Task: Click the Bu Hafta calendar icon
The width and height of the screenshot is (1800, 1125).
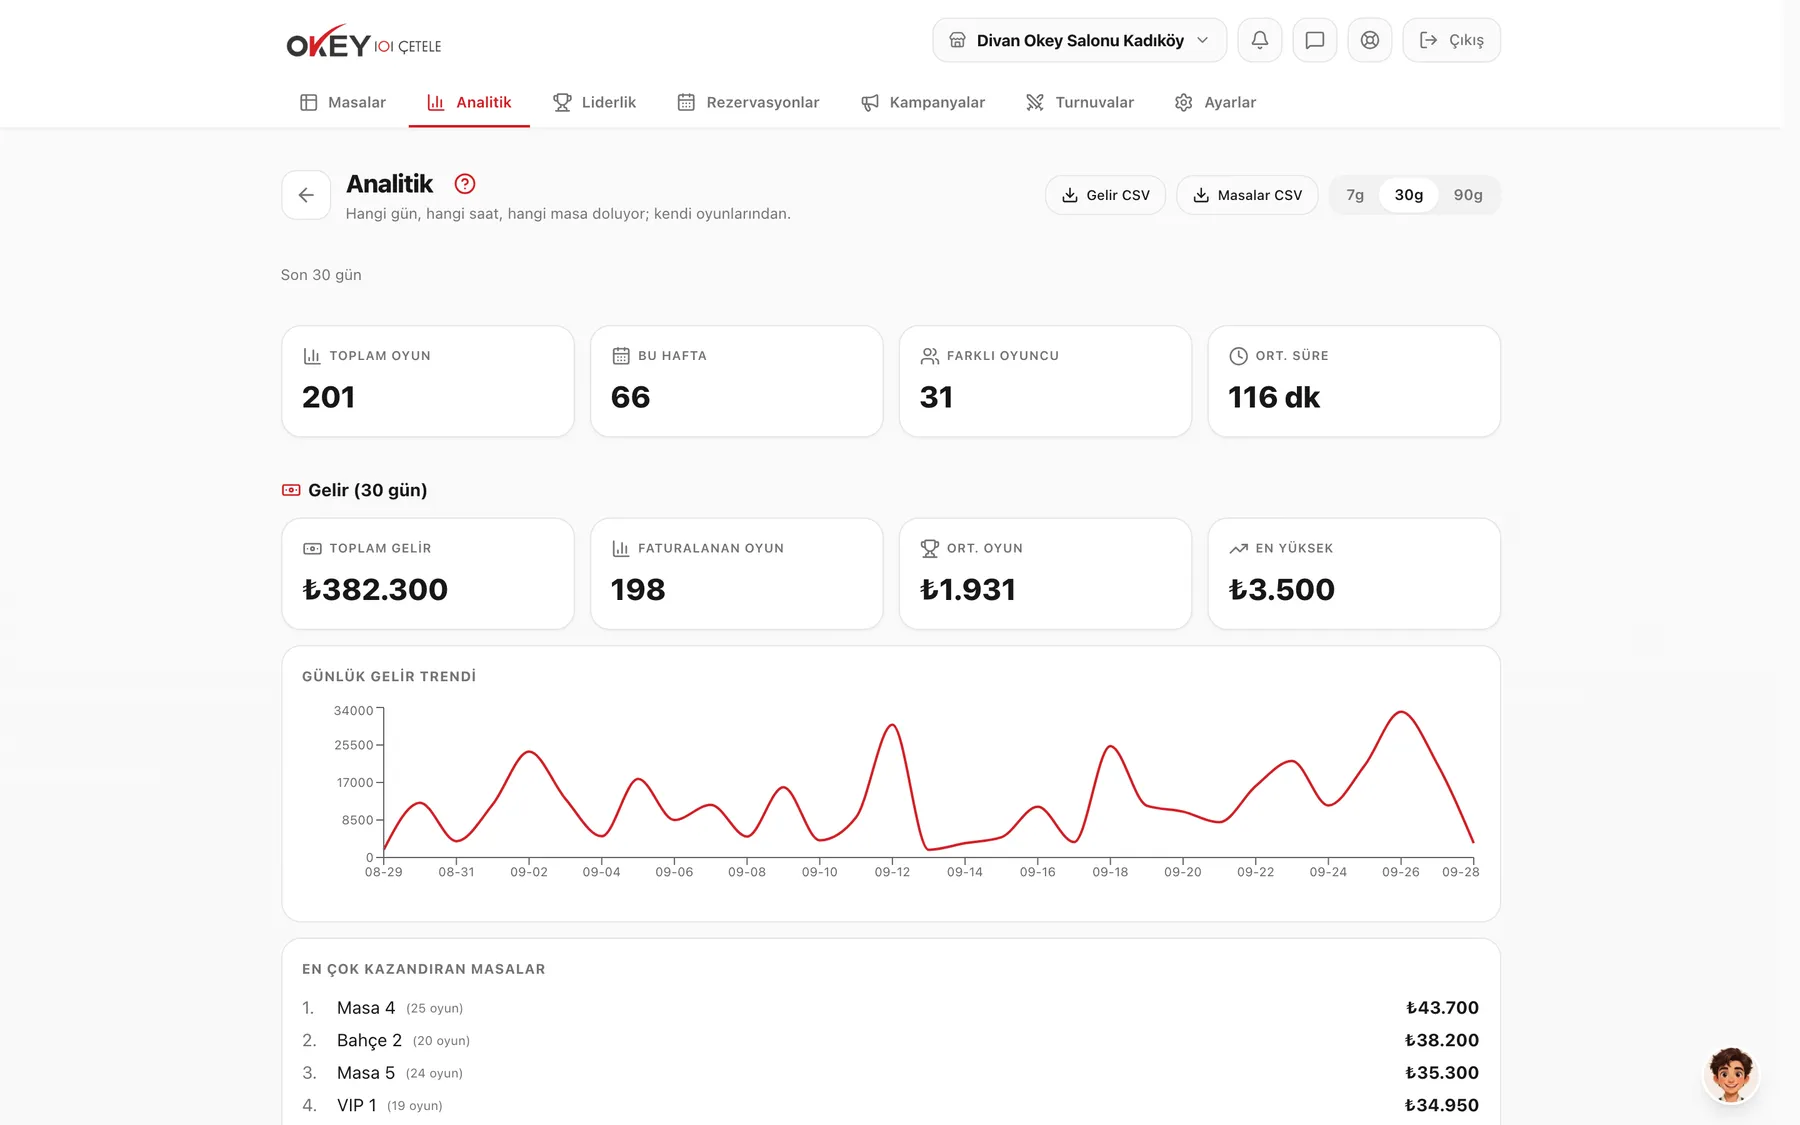Action: pyautogui.click(x=621, y=356)
